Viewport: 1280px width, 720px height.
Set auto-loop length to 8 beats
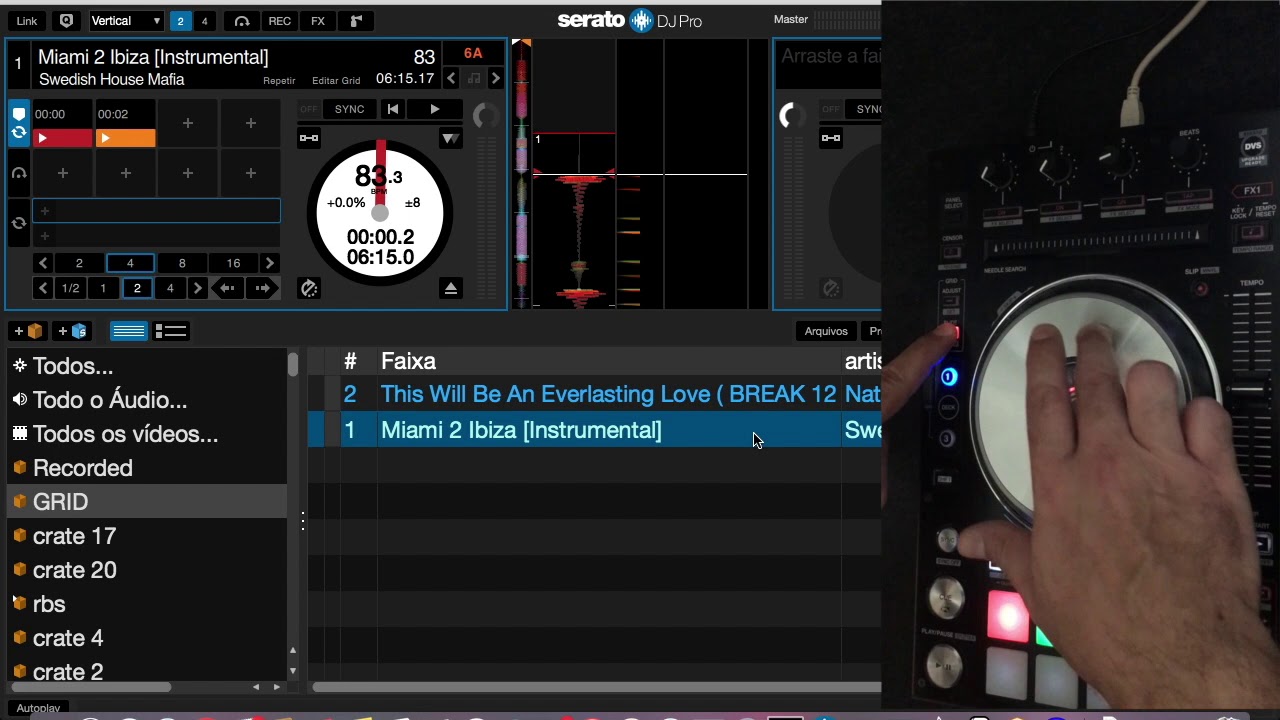pyautogui.click(x=182, y=263)
